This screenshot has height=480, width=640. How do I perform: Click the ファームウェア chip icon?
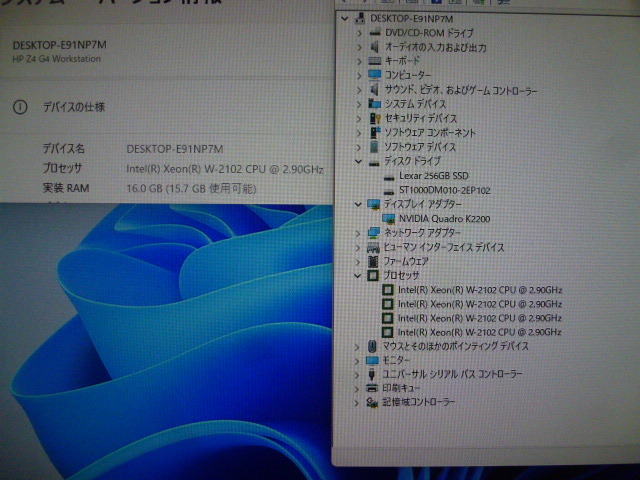tap(373, 261)
